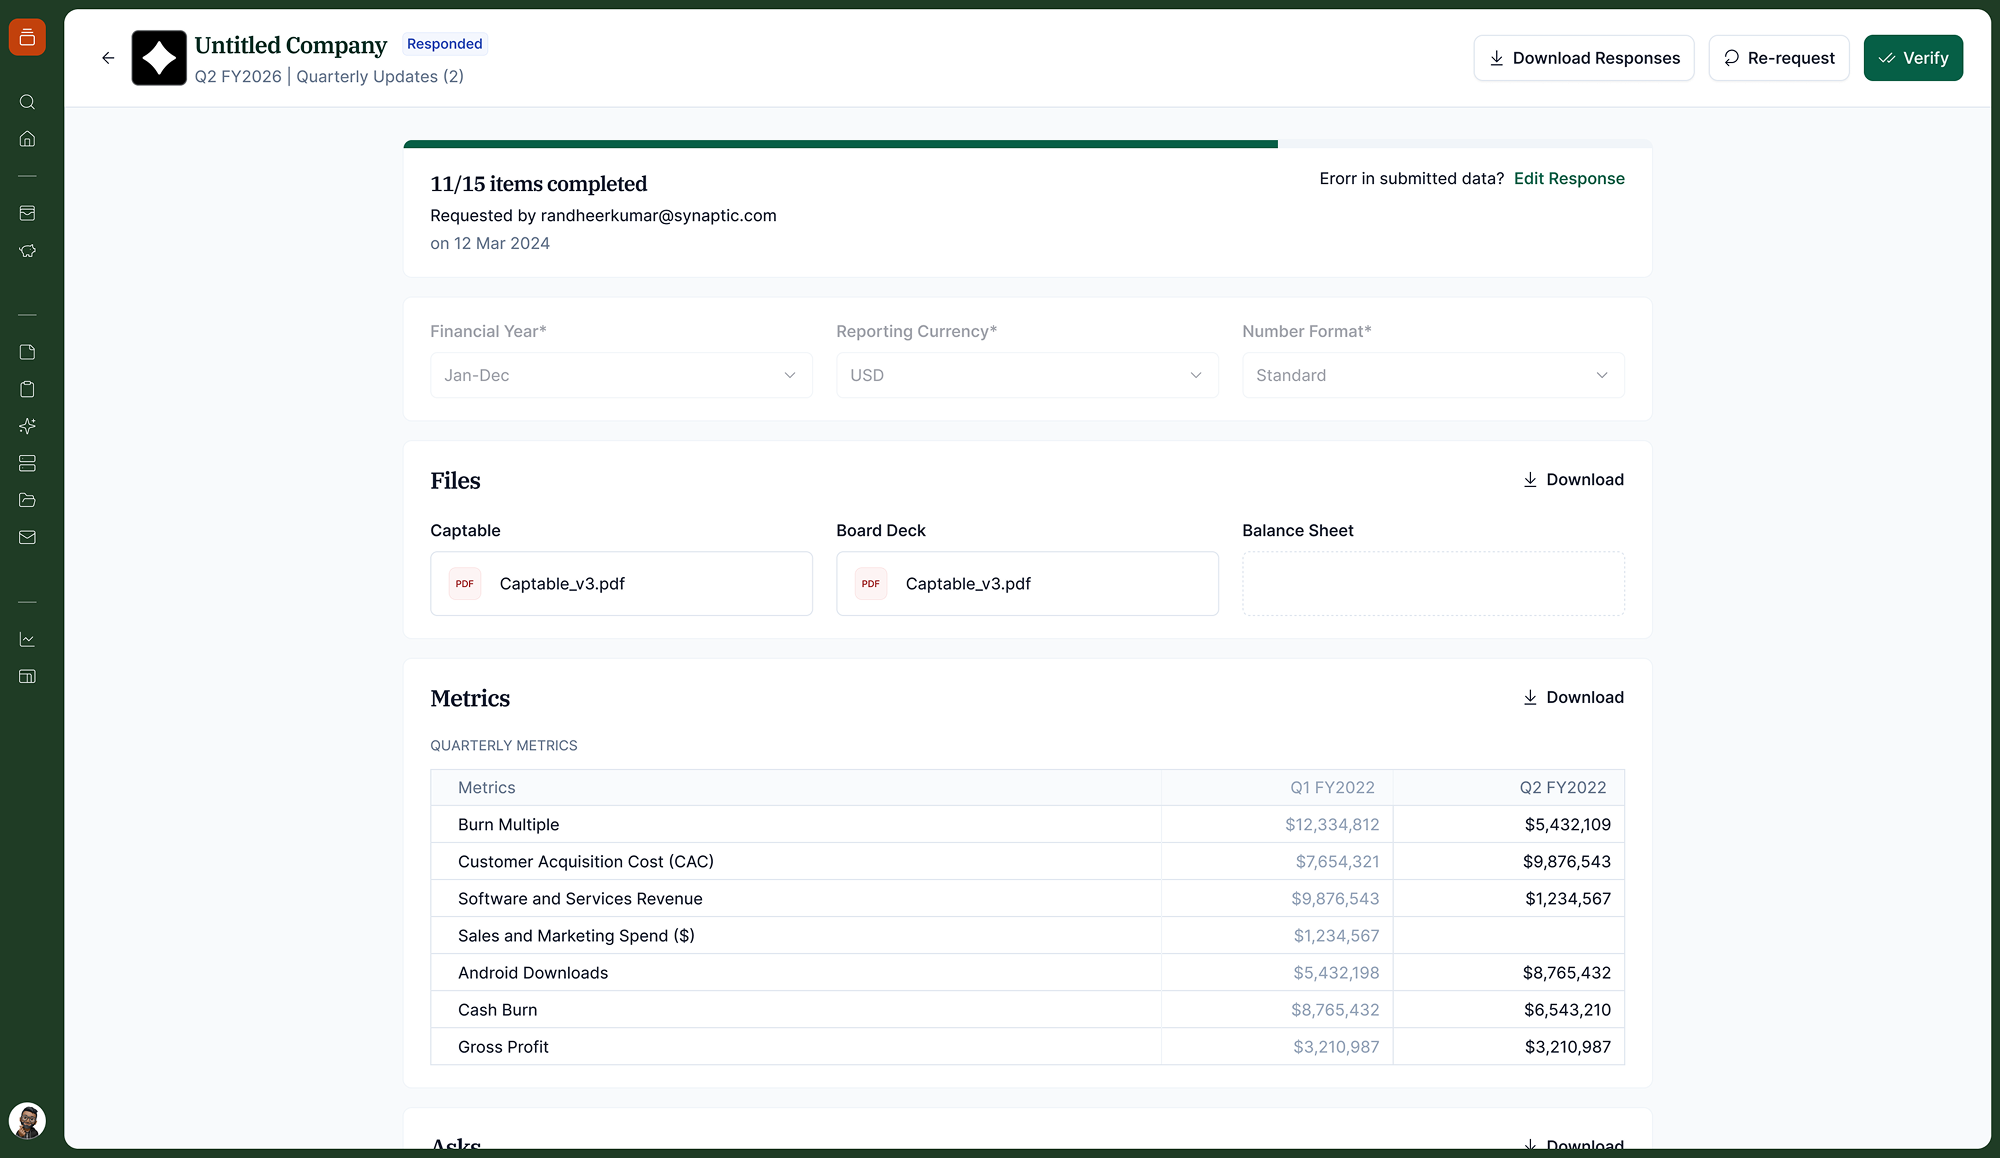Click Software and Services Revenue row label

tap(580, 899)
